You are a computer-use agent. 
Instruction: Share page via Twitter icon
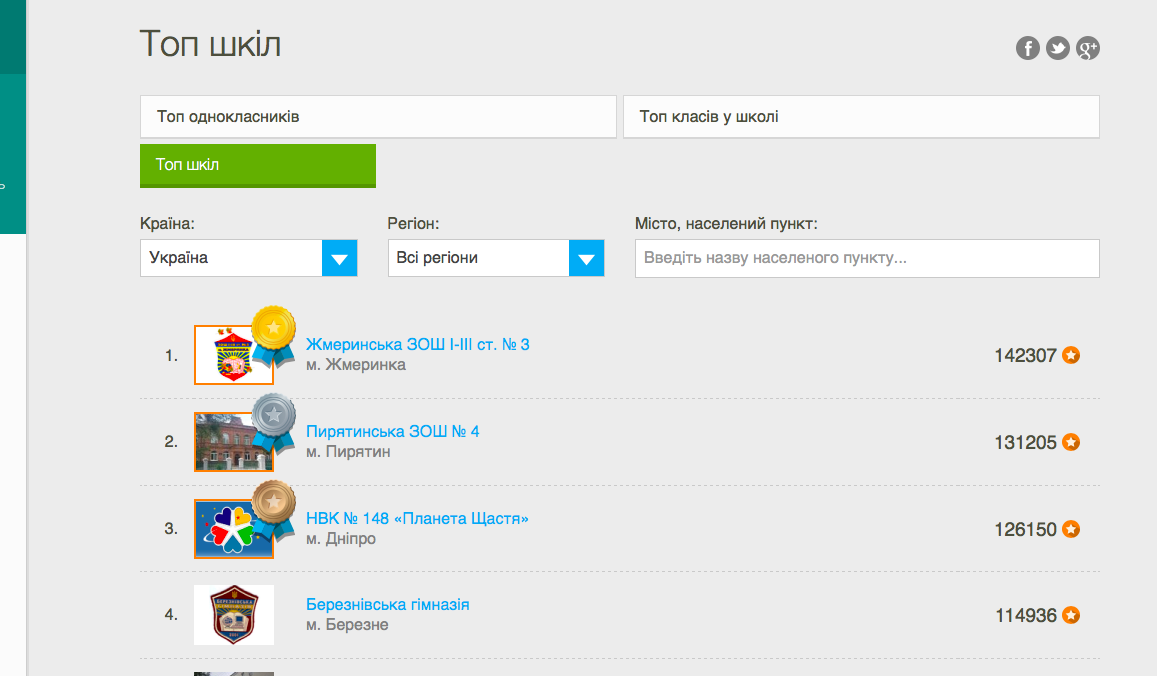(x=1057, y=48)
